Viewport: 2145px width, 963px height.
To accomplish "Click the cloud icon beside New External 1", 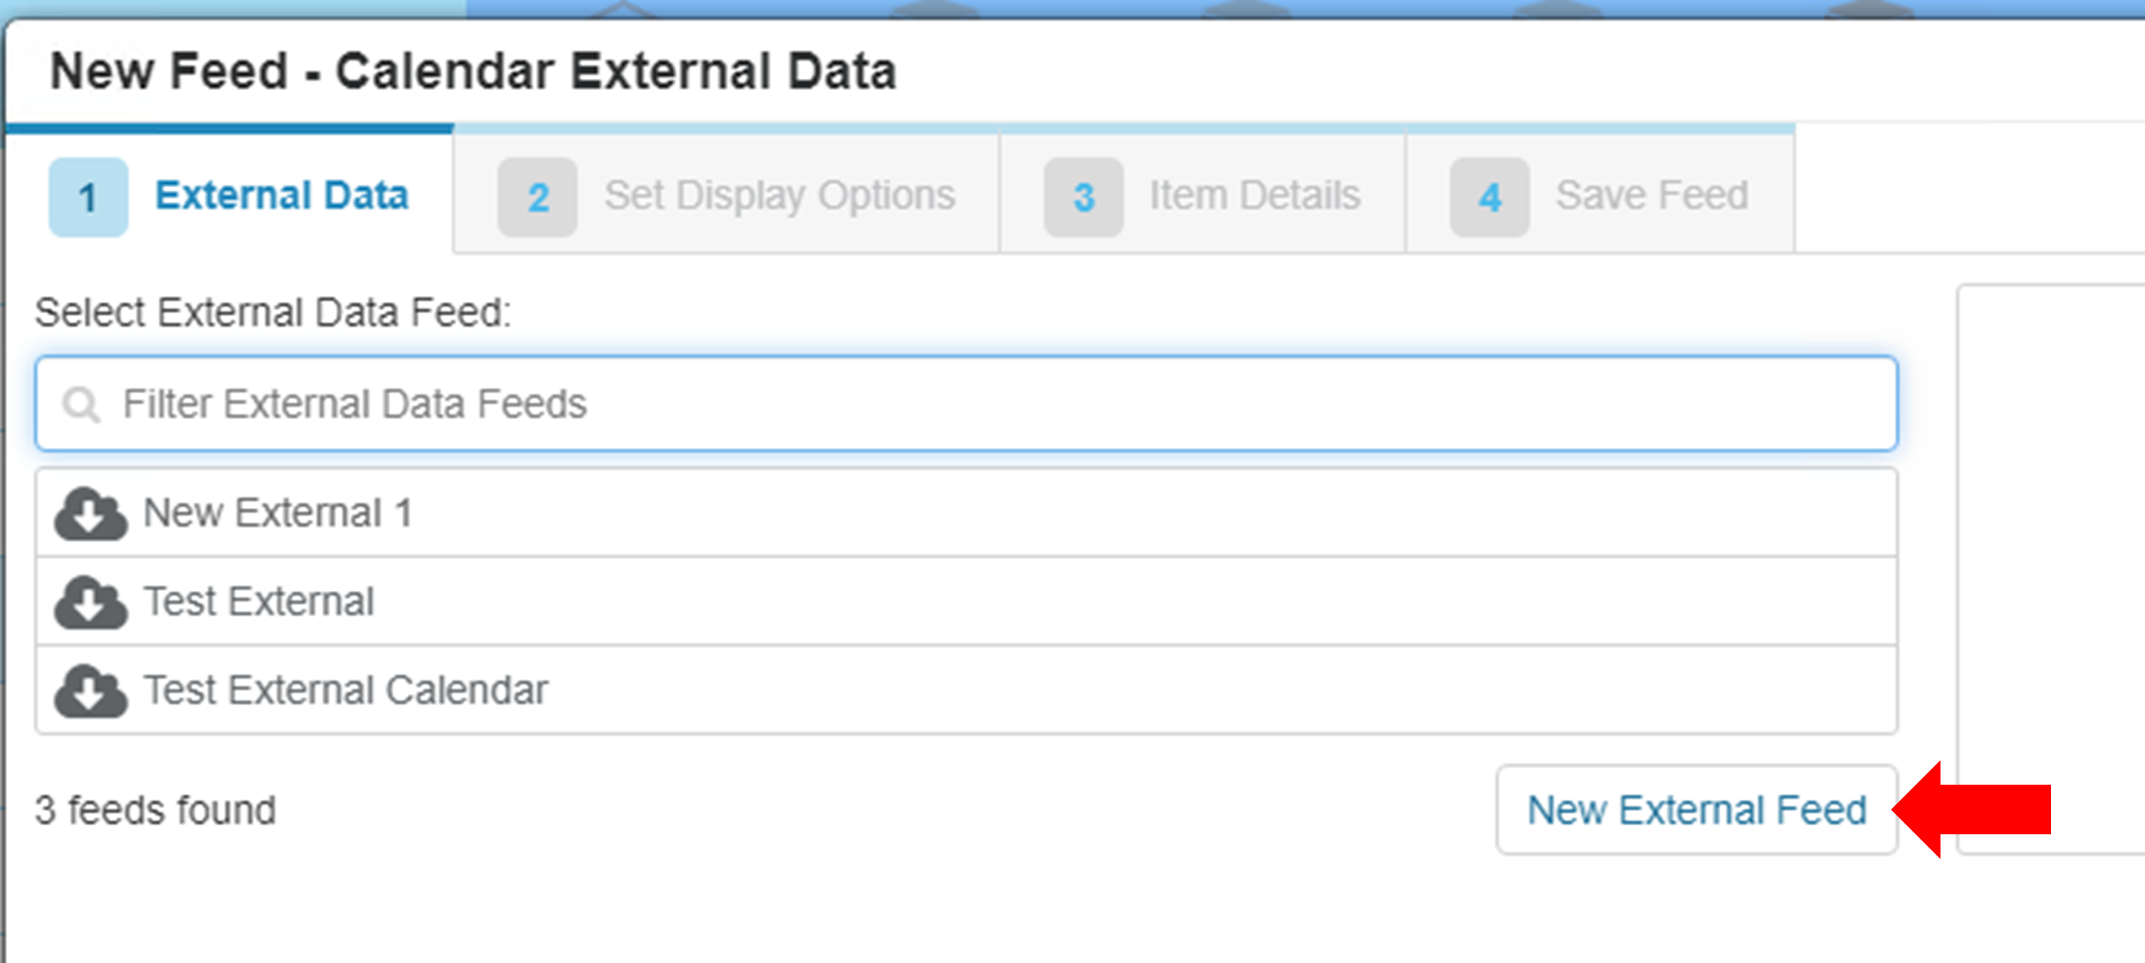I will tap(89, 512).
